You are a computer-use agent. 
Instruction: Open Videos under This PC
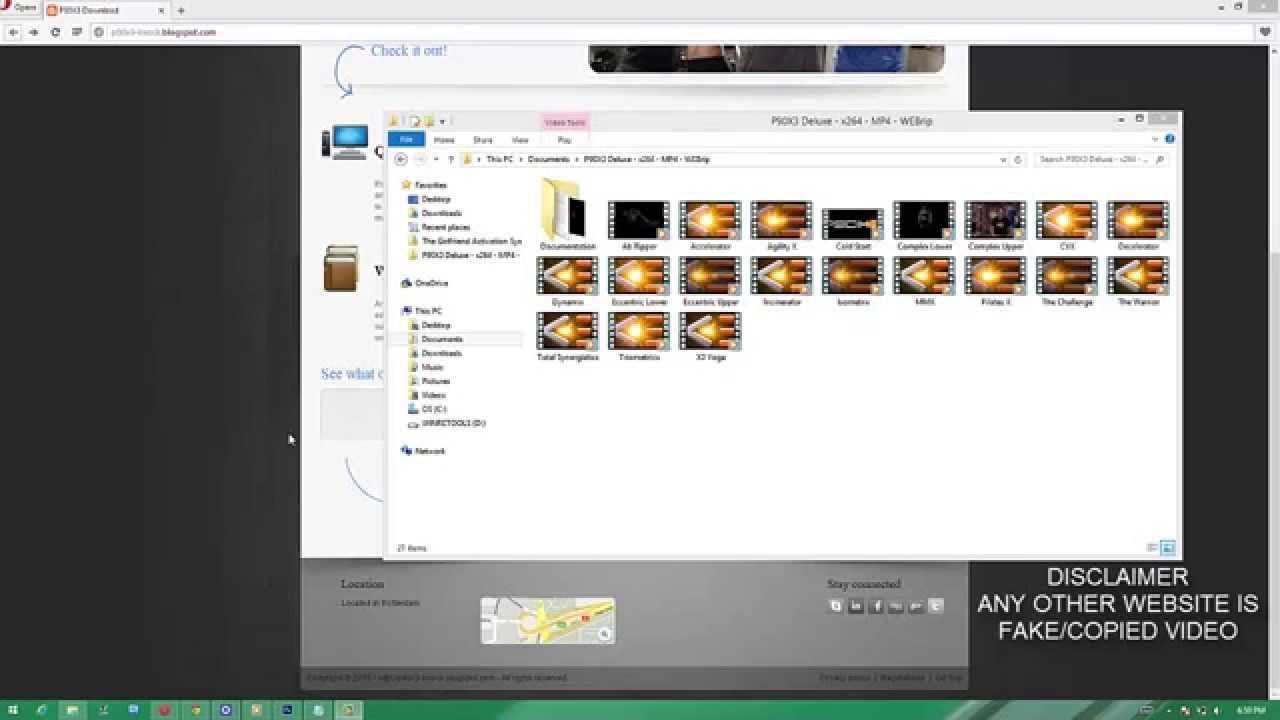pyautogui.click(x=433, y=395)
